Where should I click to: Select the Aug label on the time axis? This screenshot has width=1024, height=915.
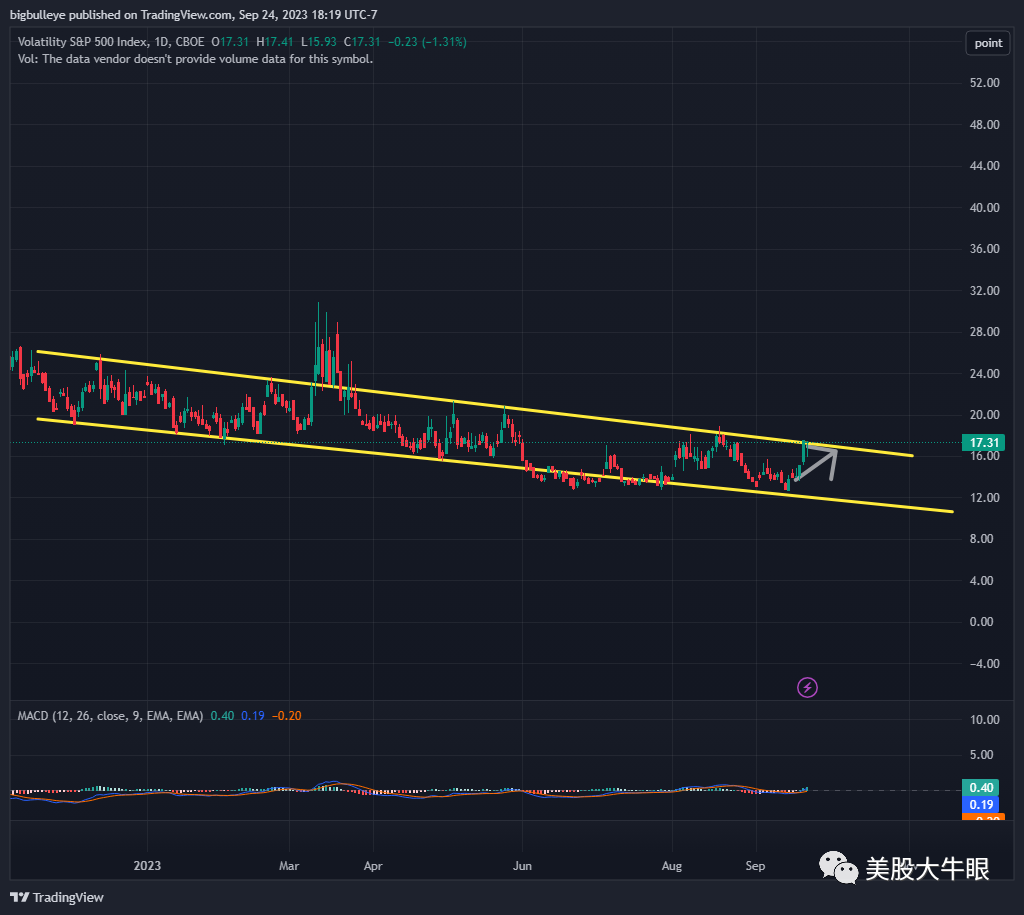pos(672,864)
